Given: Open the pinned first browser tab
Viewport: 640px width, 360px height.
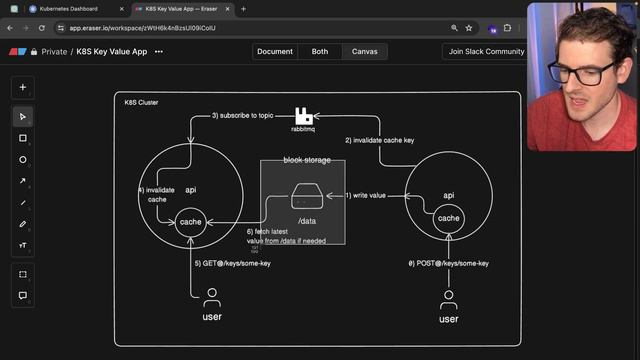Looking at the screenshot, I should (x=14, y=9).
